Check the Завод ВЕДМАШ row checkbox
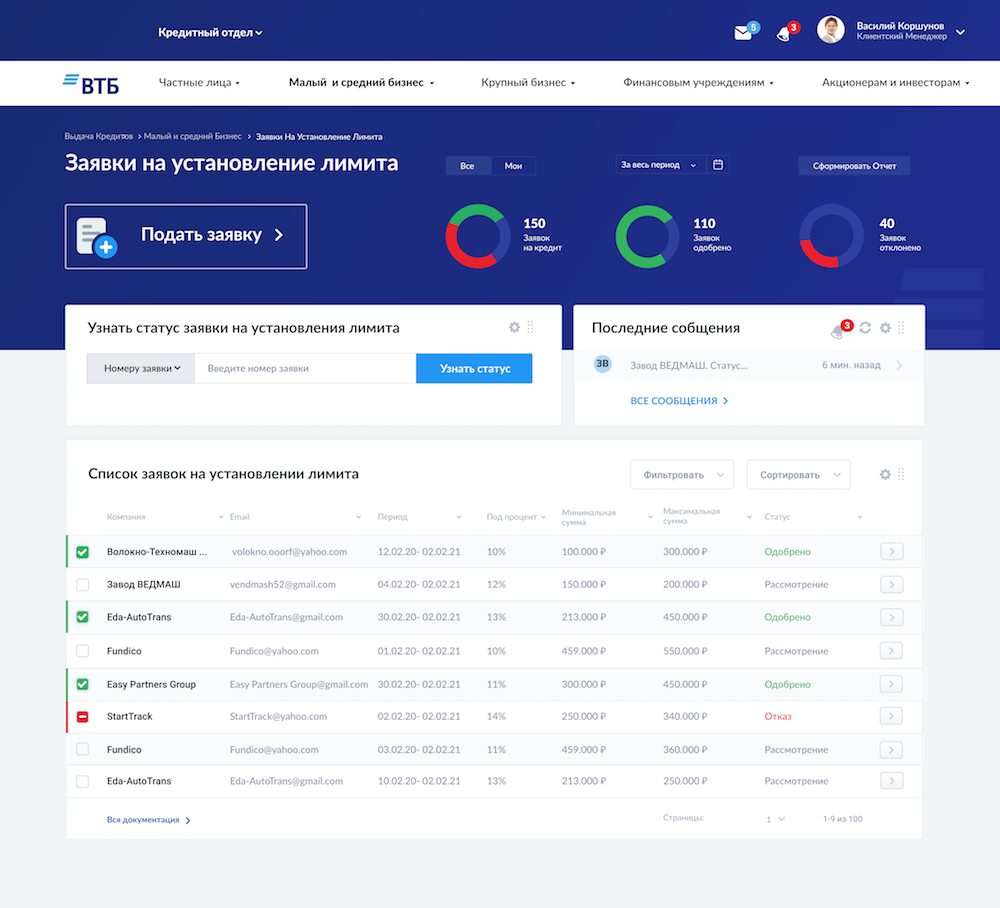The height and width of the screenshot is (908, 1000). coord(83,585)
